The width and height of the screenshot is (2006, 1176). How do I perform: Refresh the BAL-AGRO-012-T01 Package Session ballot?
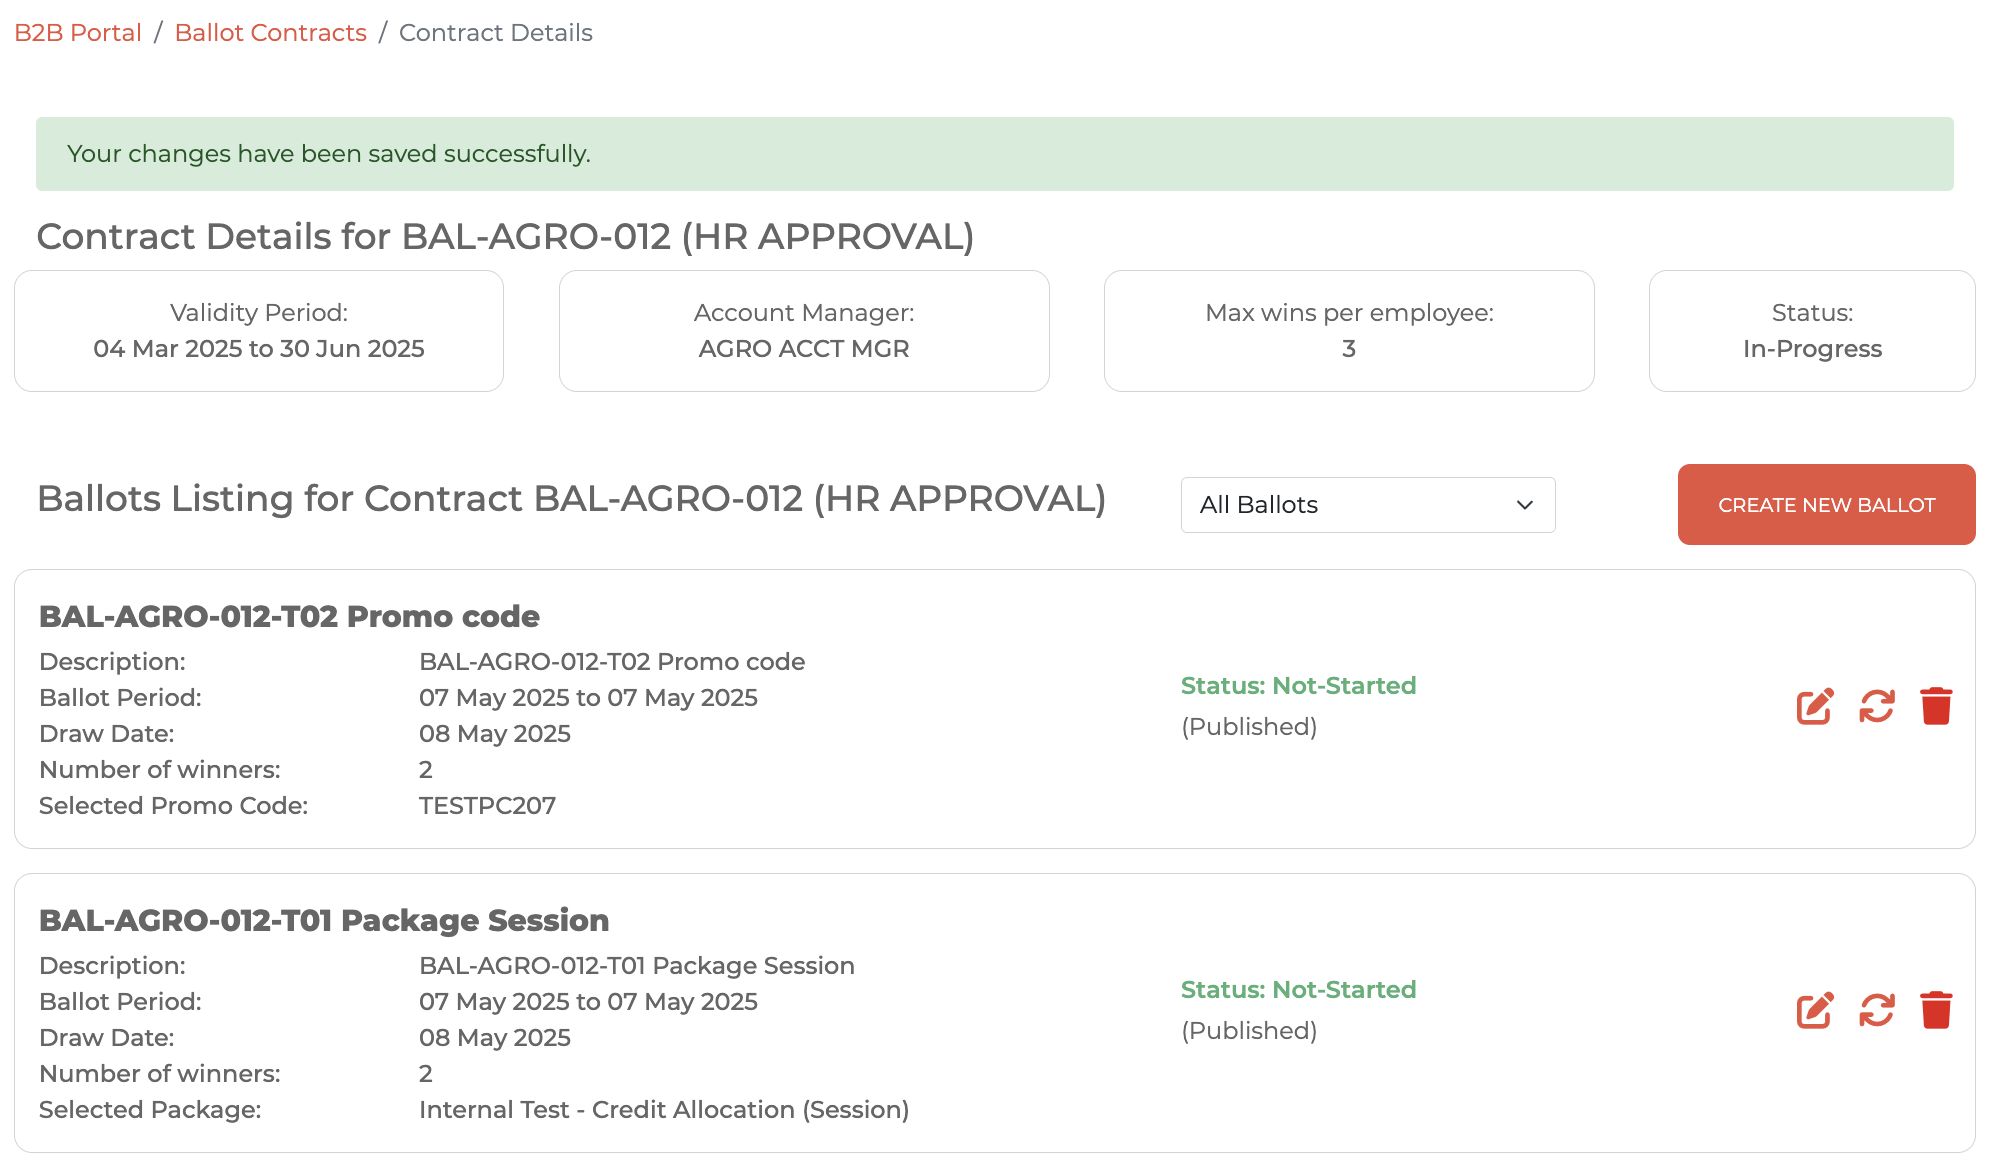tap(1876, 1010)
